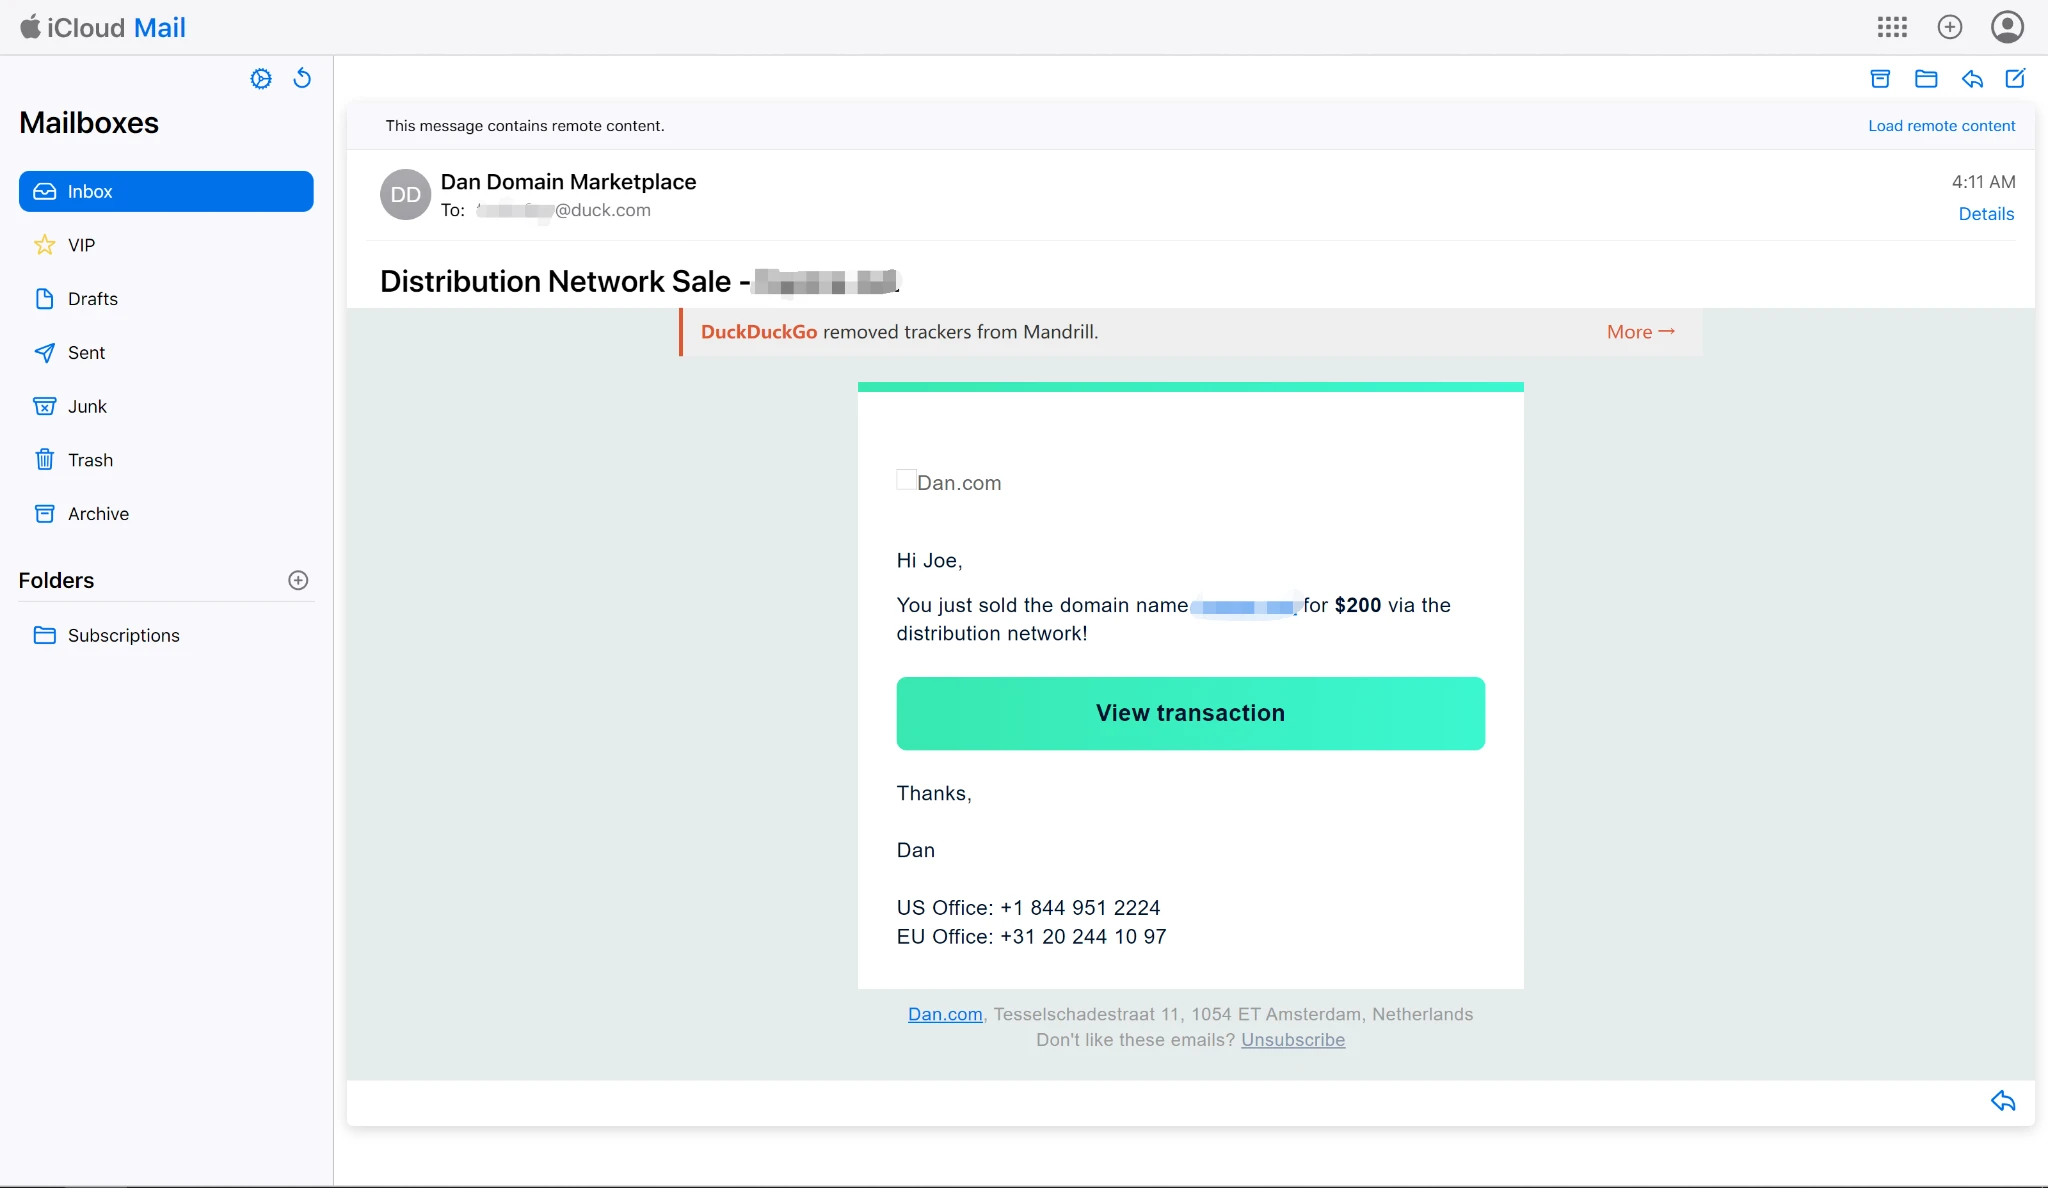Refresh mail with the circular arrow icon

coord(302,78)
